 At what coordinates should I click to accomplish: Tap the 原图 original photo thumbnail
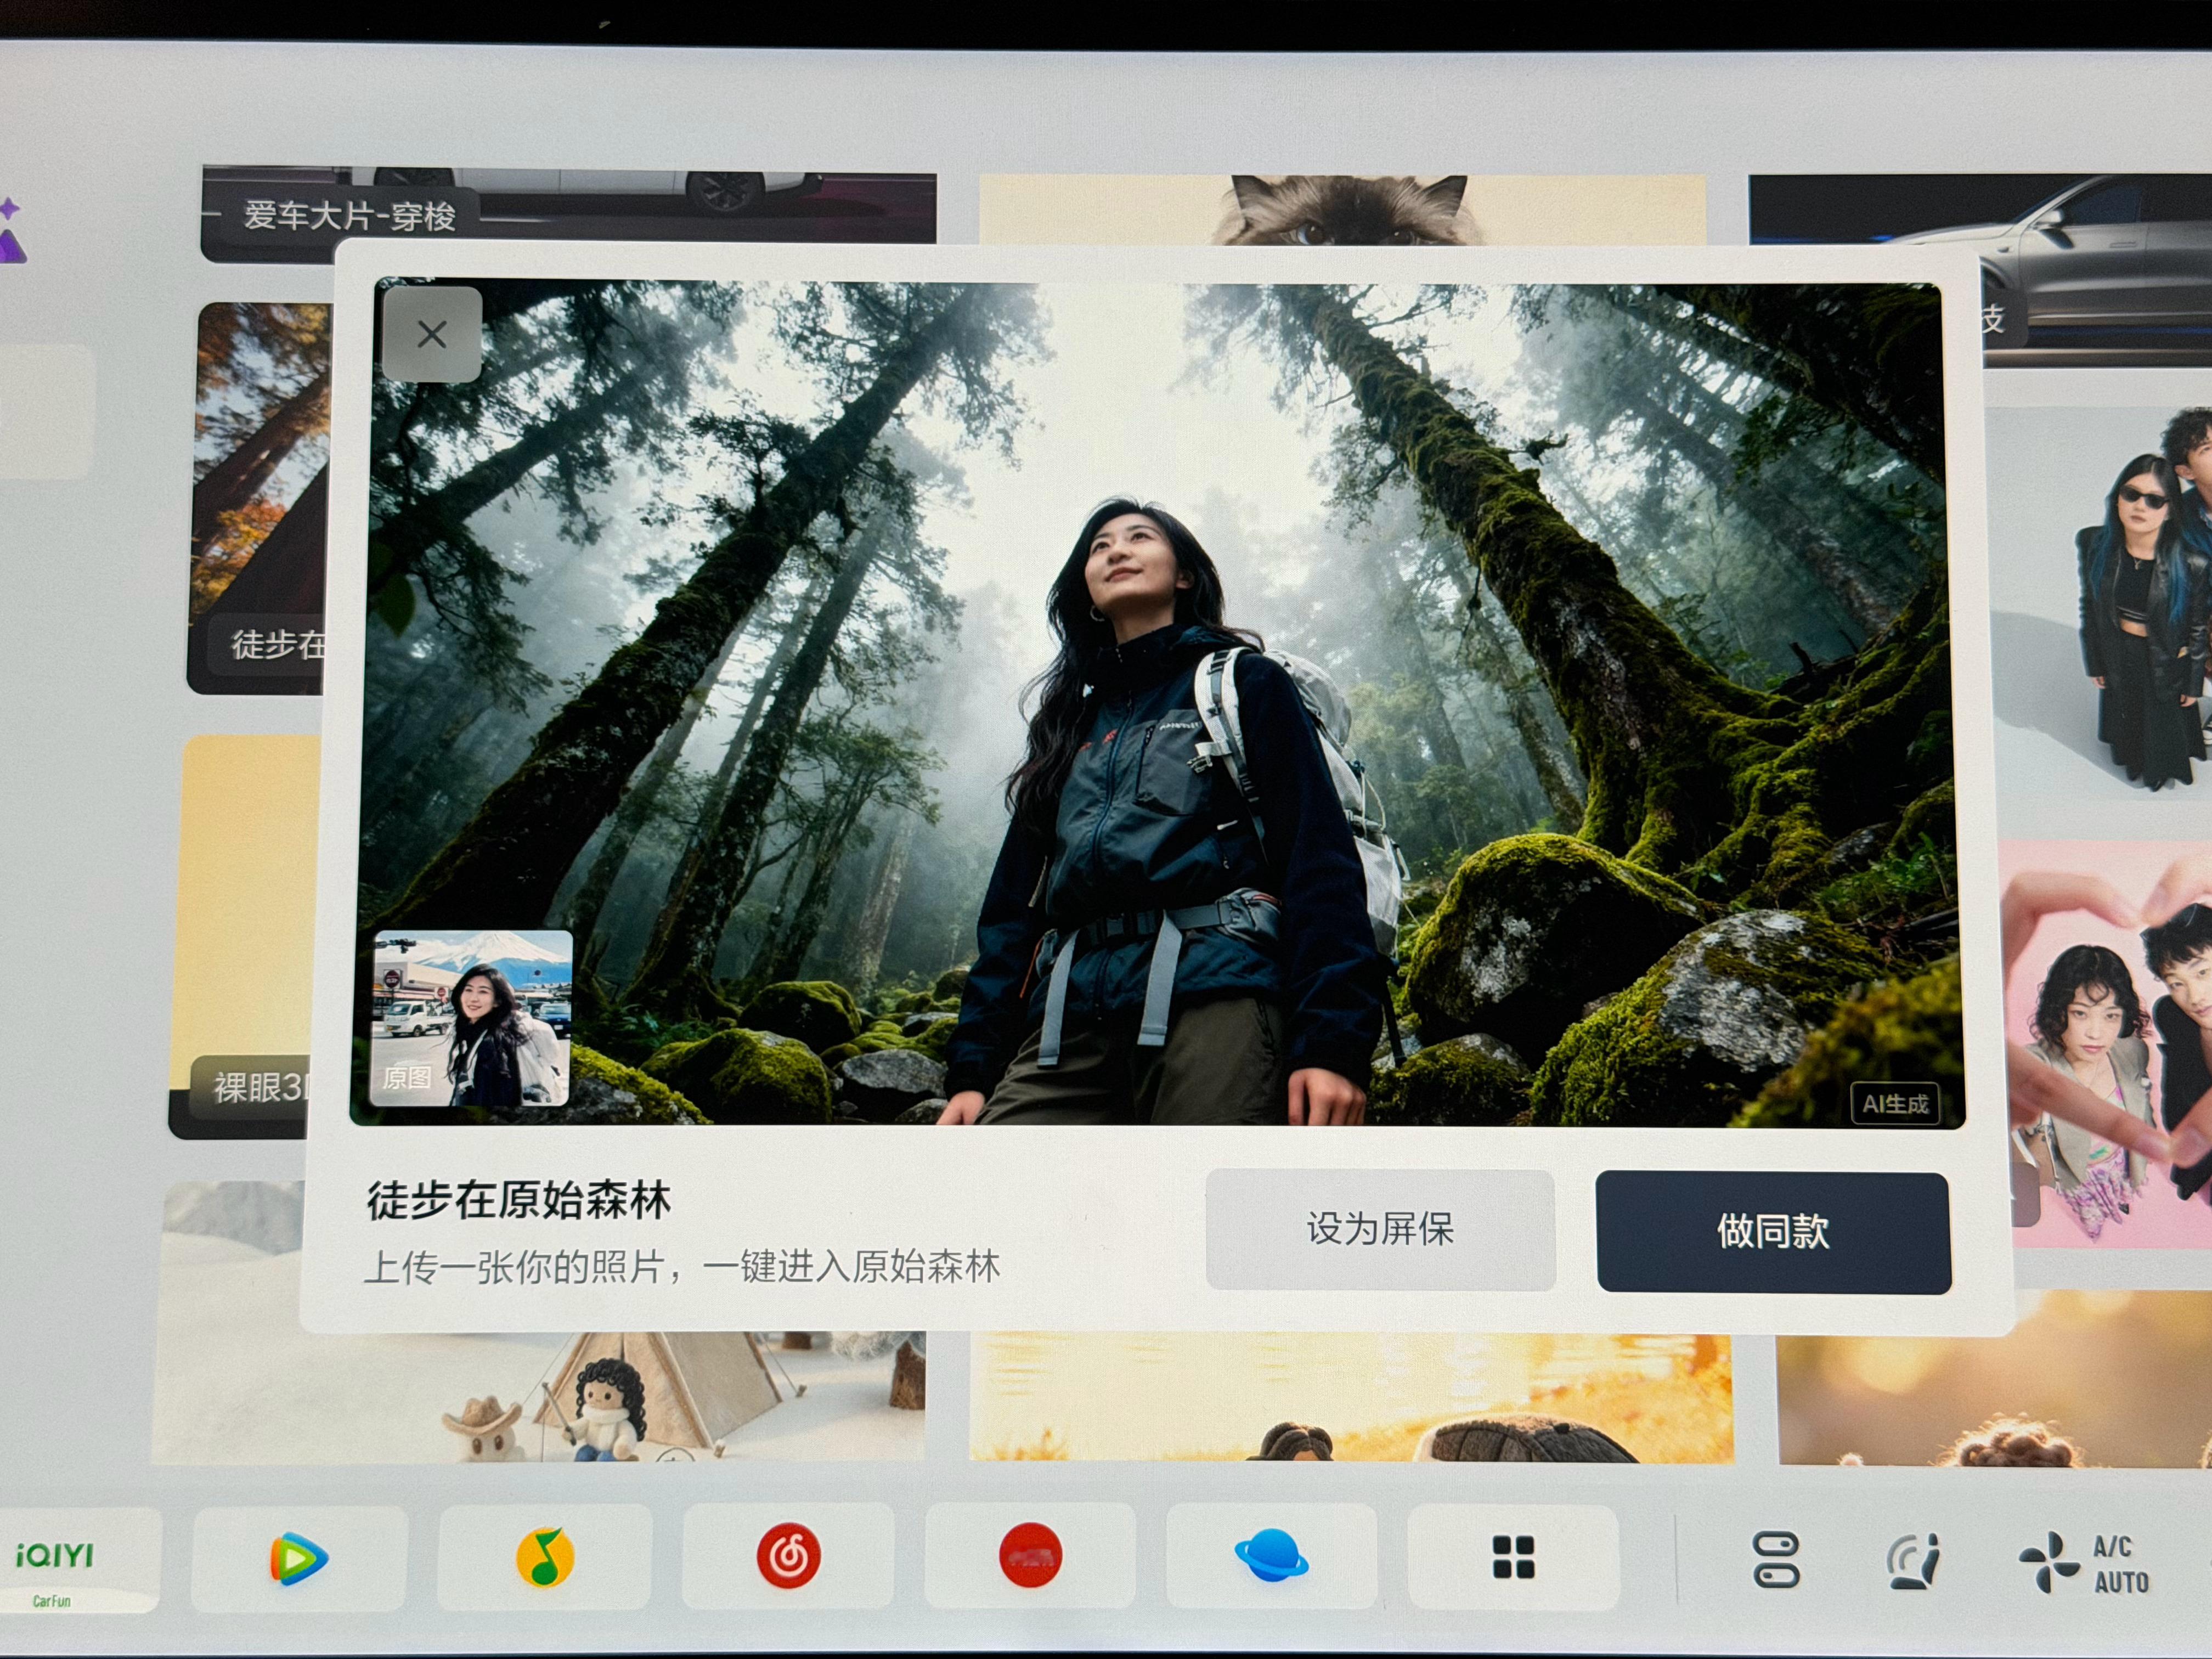(x=471, y=1018)
